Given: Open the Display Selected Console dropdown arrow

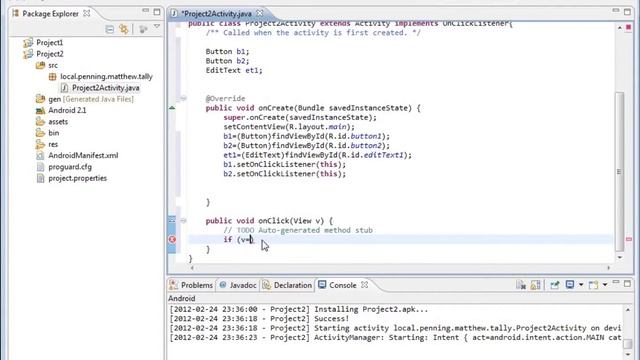Looking at the screenshot, I should tap(580, 284).
